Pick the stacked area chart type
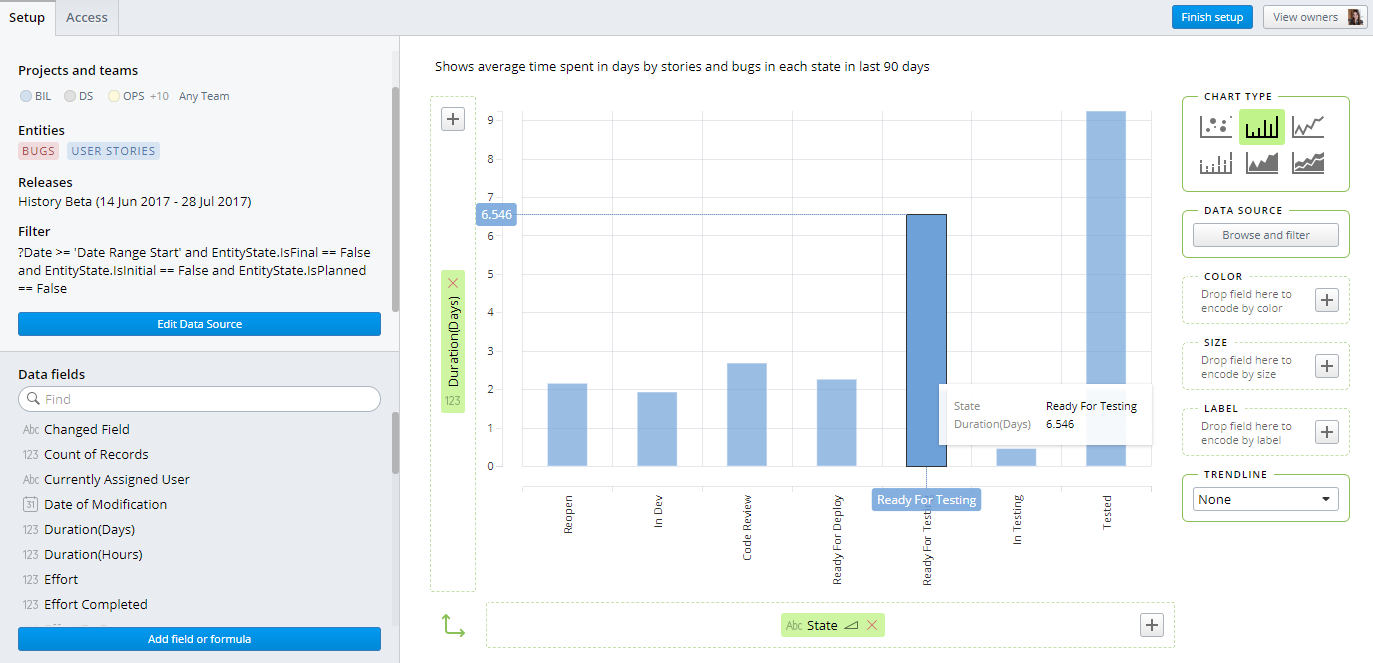The image size is (1373, 663). pyautogui.click(x=1308, y=162)
